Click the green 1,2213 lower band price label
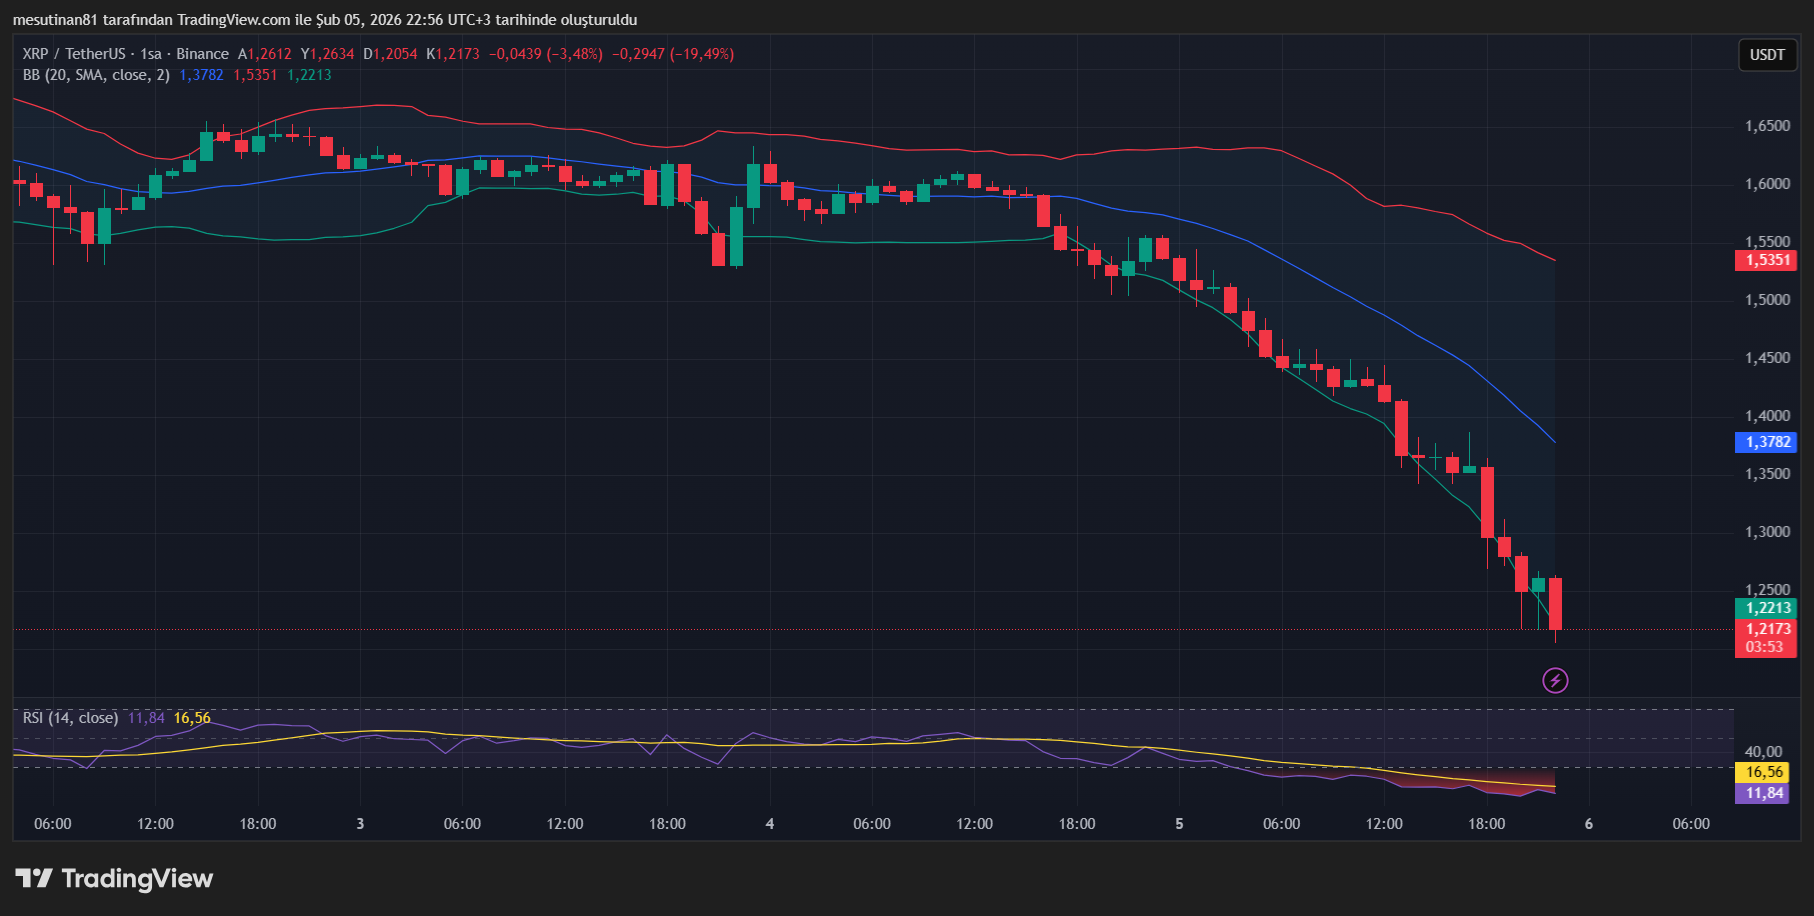1814x916 pixels. [1765, 607]
